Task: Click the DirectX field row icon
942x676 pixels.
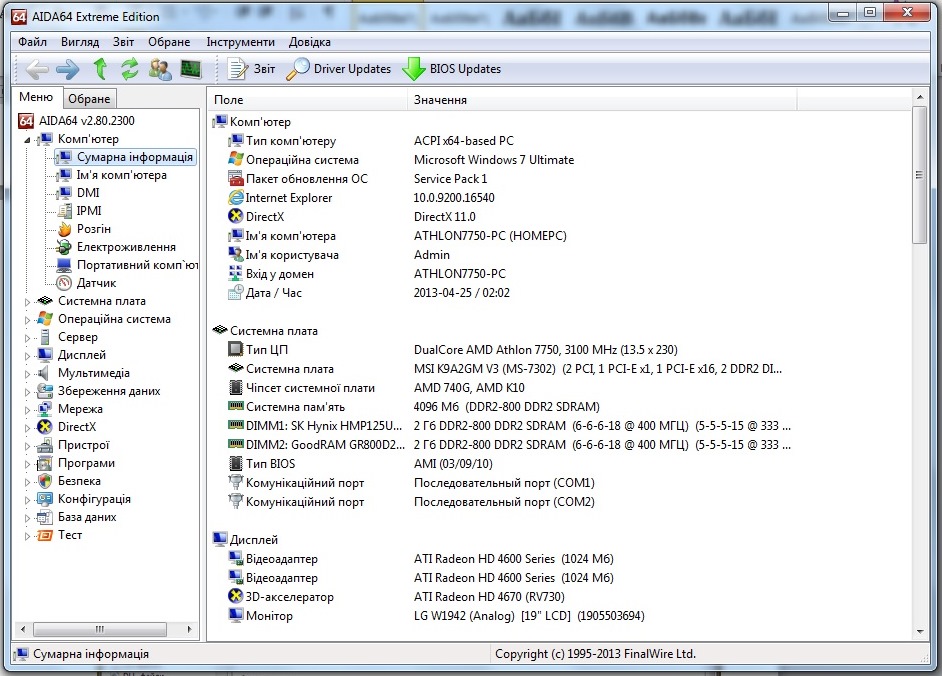Action: (236, 216)
